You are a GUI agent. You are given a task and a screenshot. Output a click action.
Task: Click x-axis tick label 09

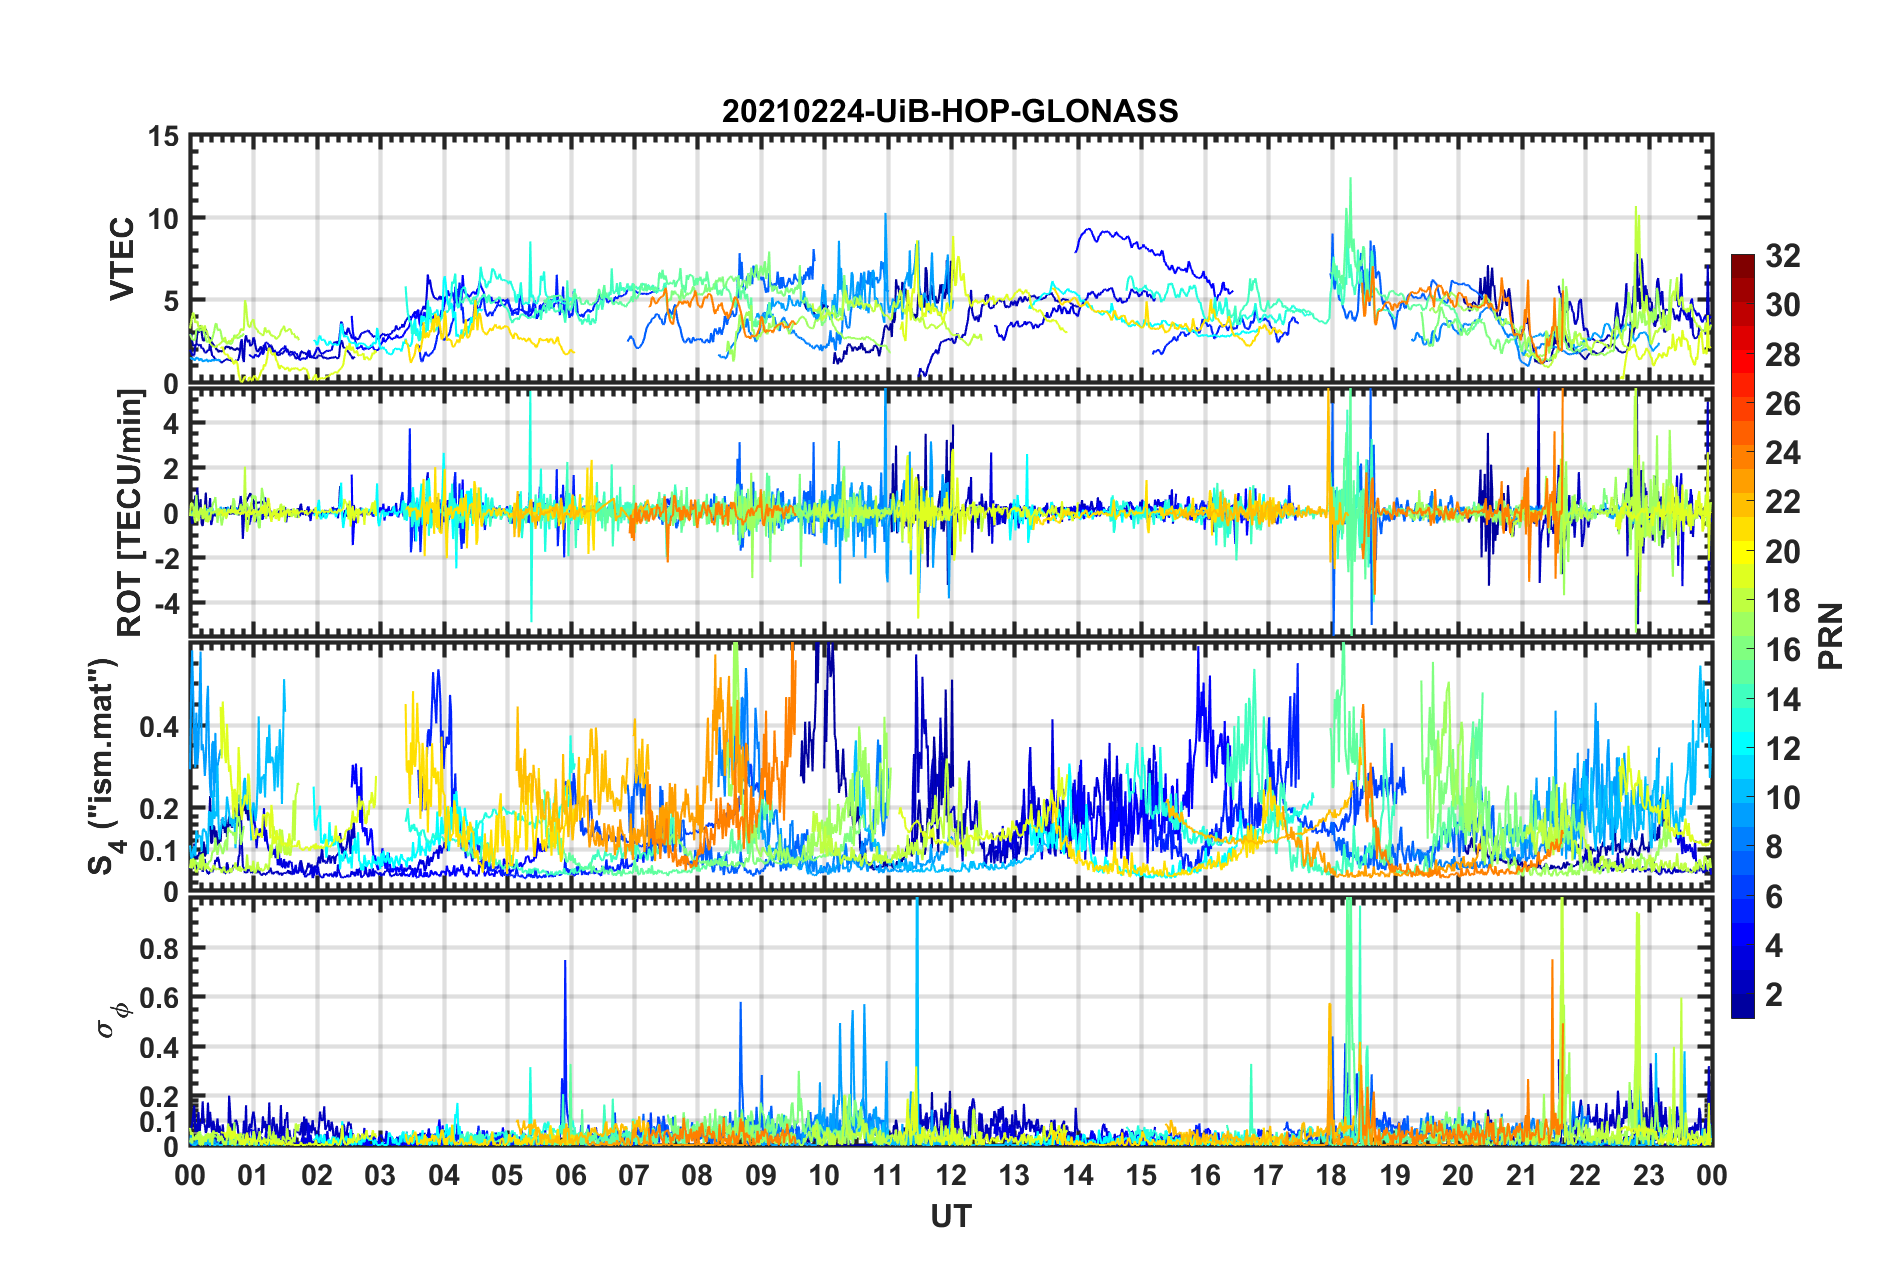tap(761, 1174)
